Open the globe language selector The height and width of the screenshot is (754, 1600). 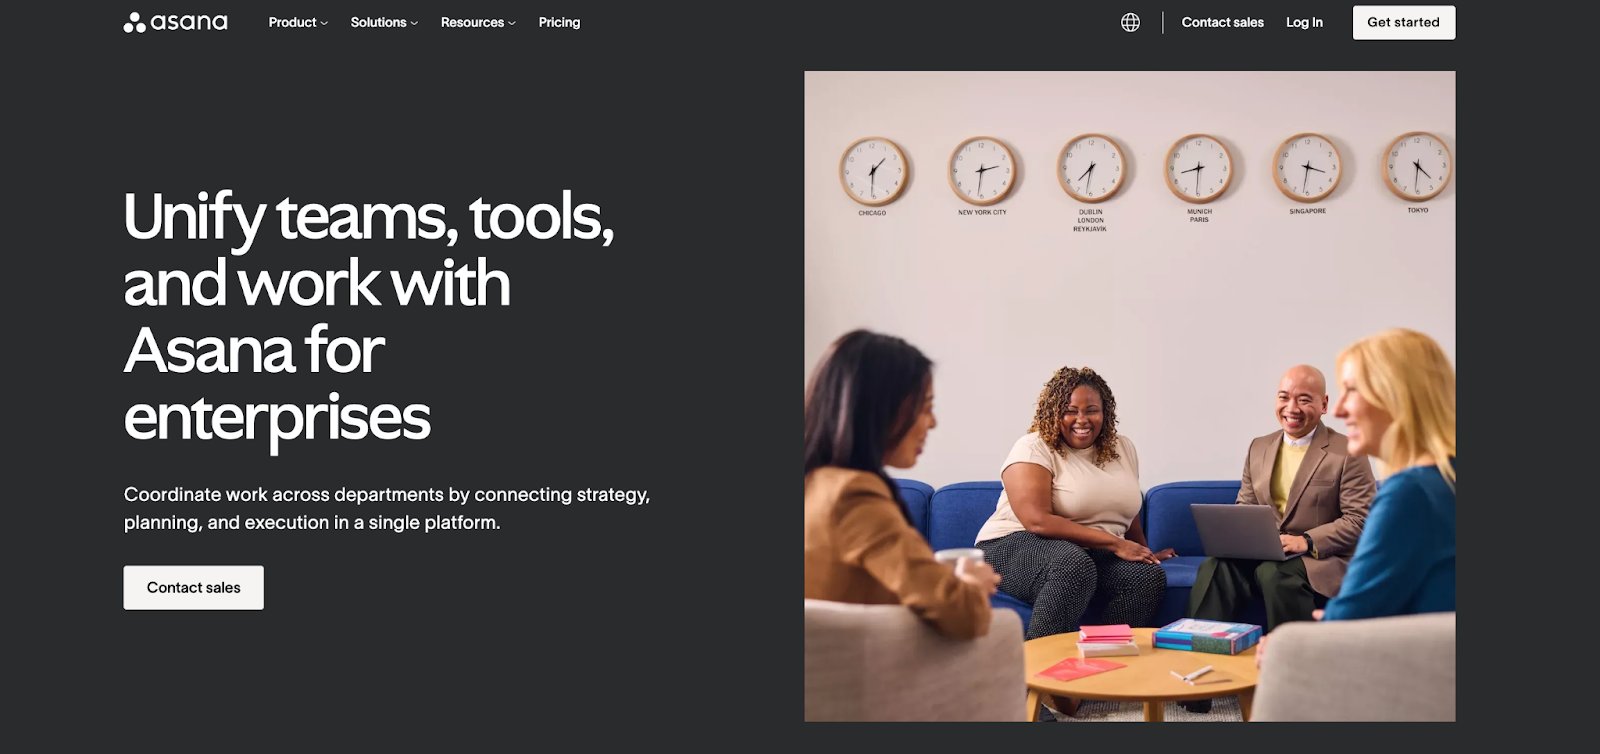point(1130,22)
